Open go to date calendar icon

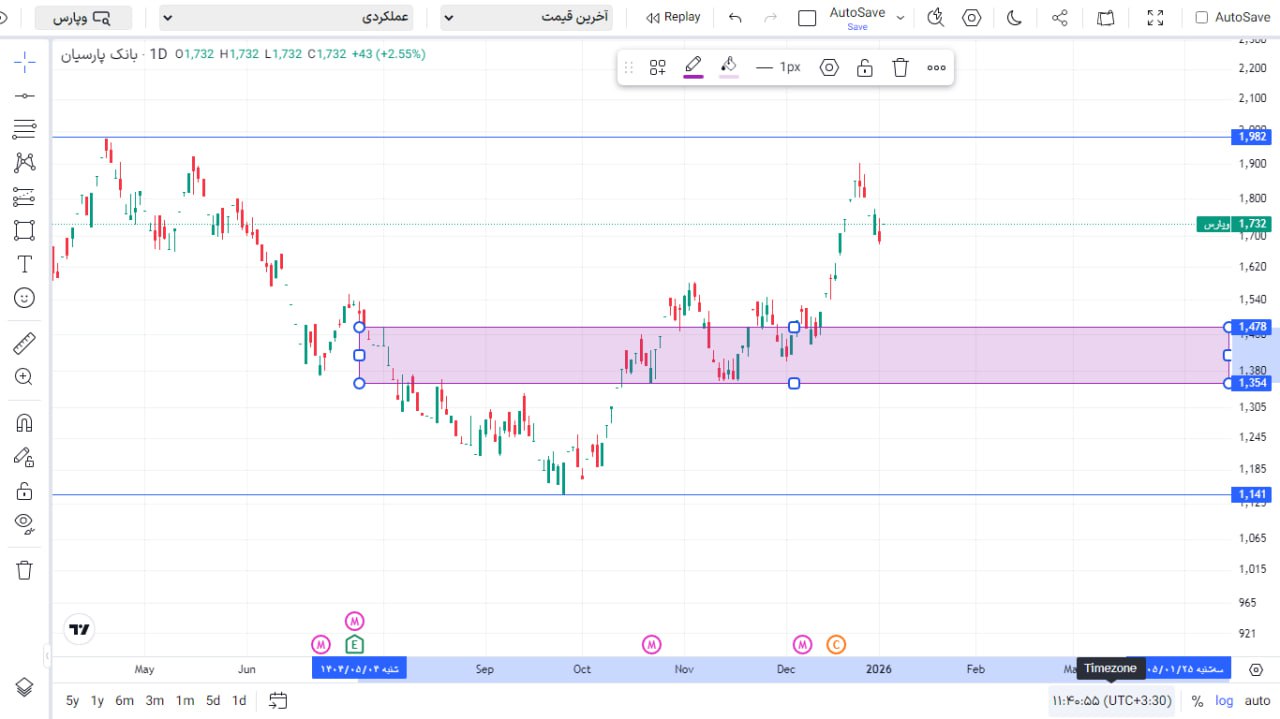click(278, 701)
